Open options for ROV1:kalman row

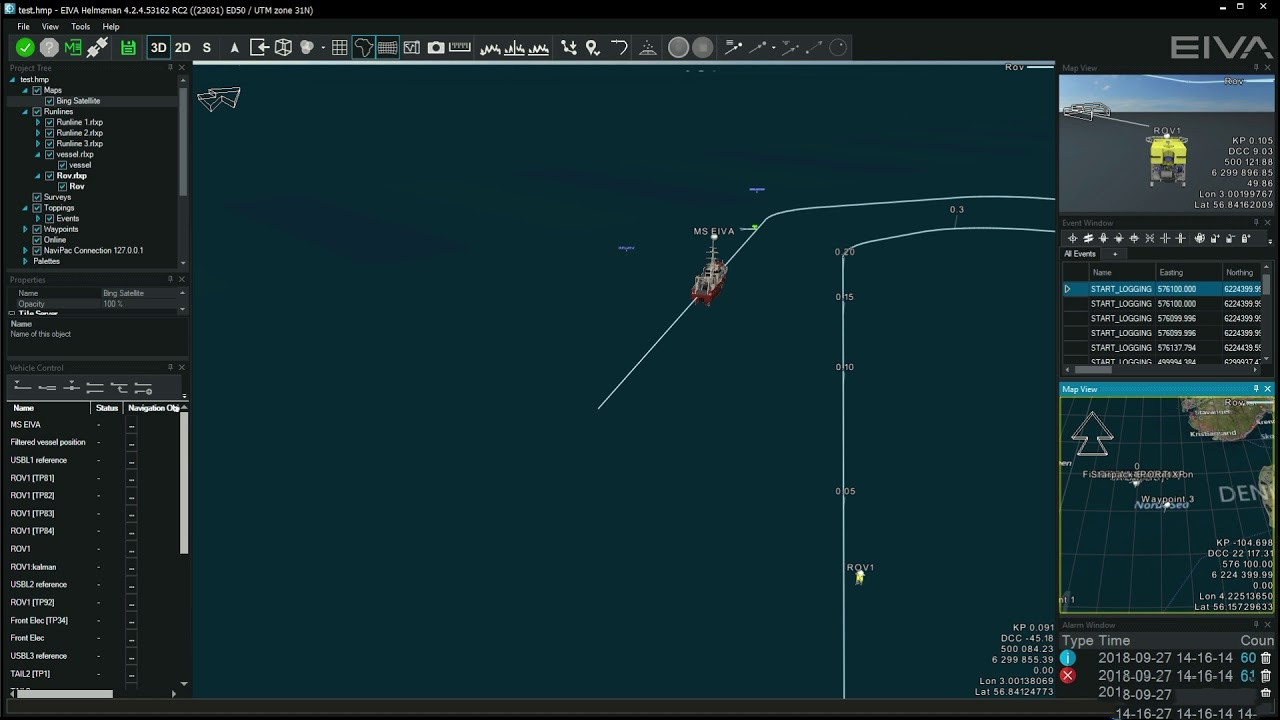[131, 567]
